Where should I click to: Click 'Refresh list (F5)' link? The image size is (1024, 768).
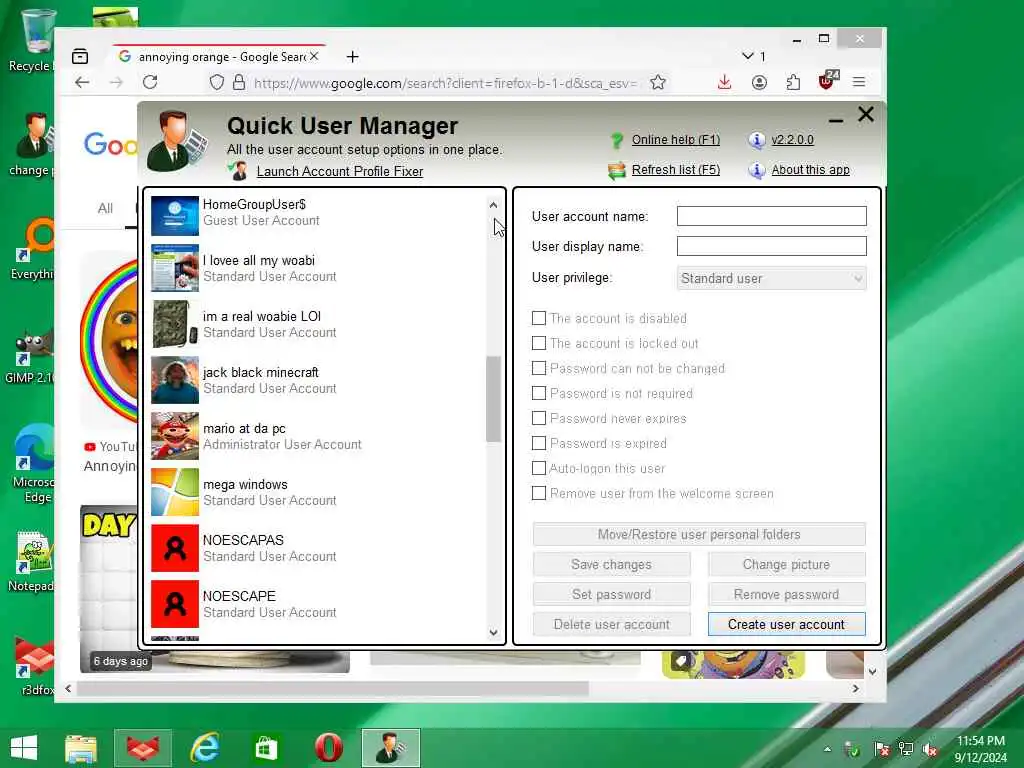[675, 170]
